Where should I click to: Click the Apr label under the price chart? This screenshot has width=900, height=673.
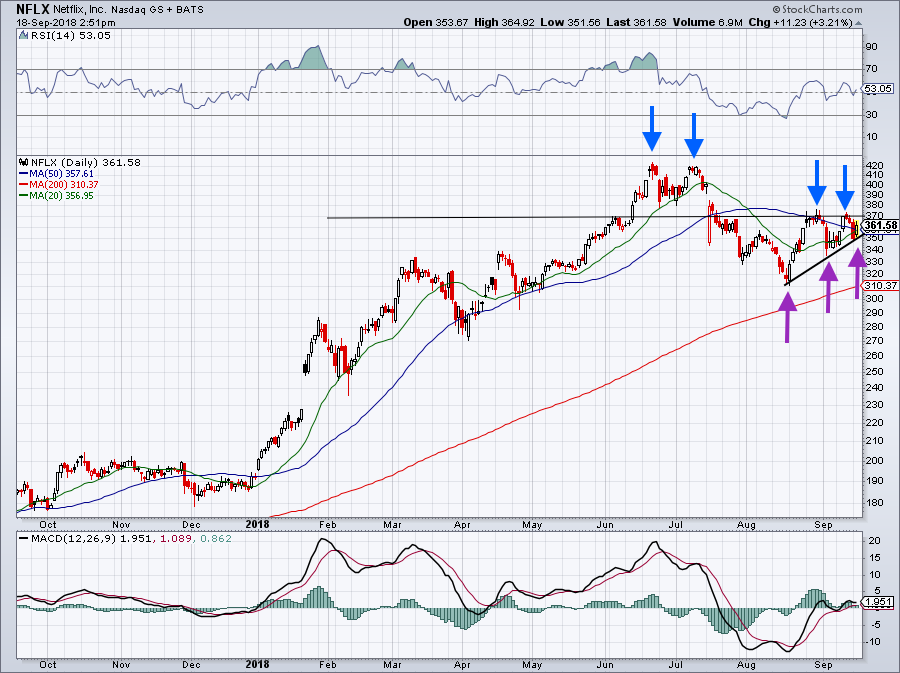click(462, 524)
